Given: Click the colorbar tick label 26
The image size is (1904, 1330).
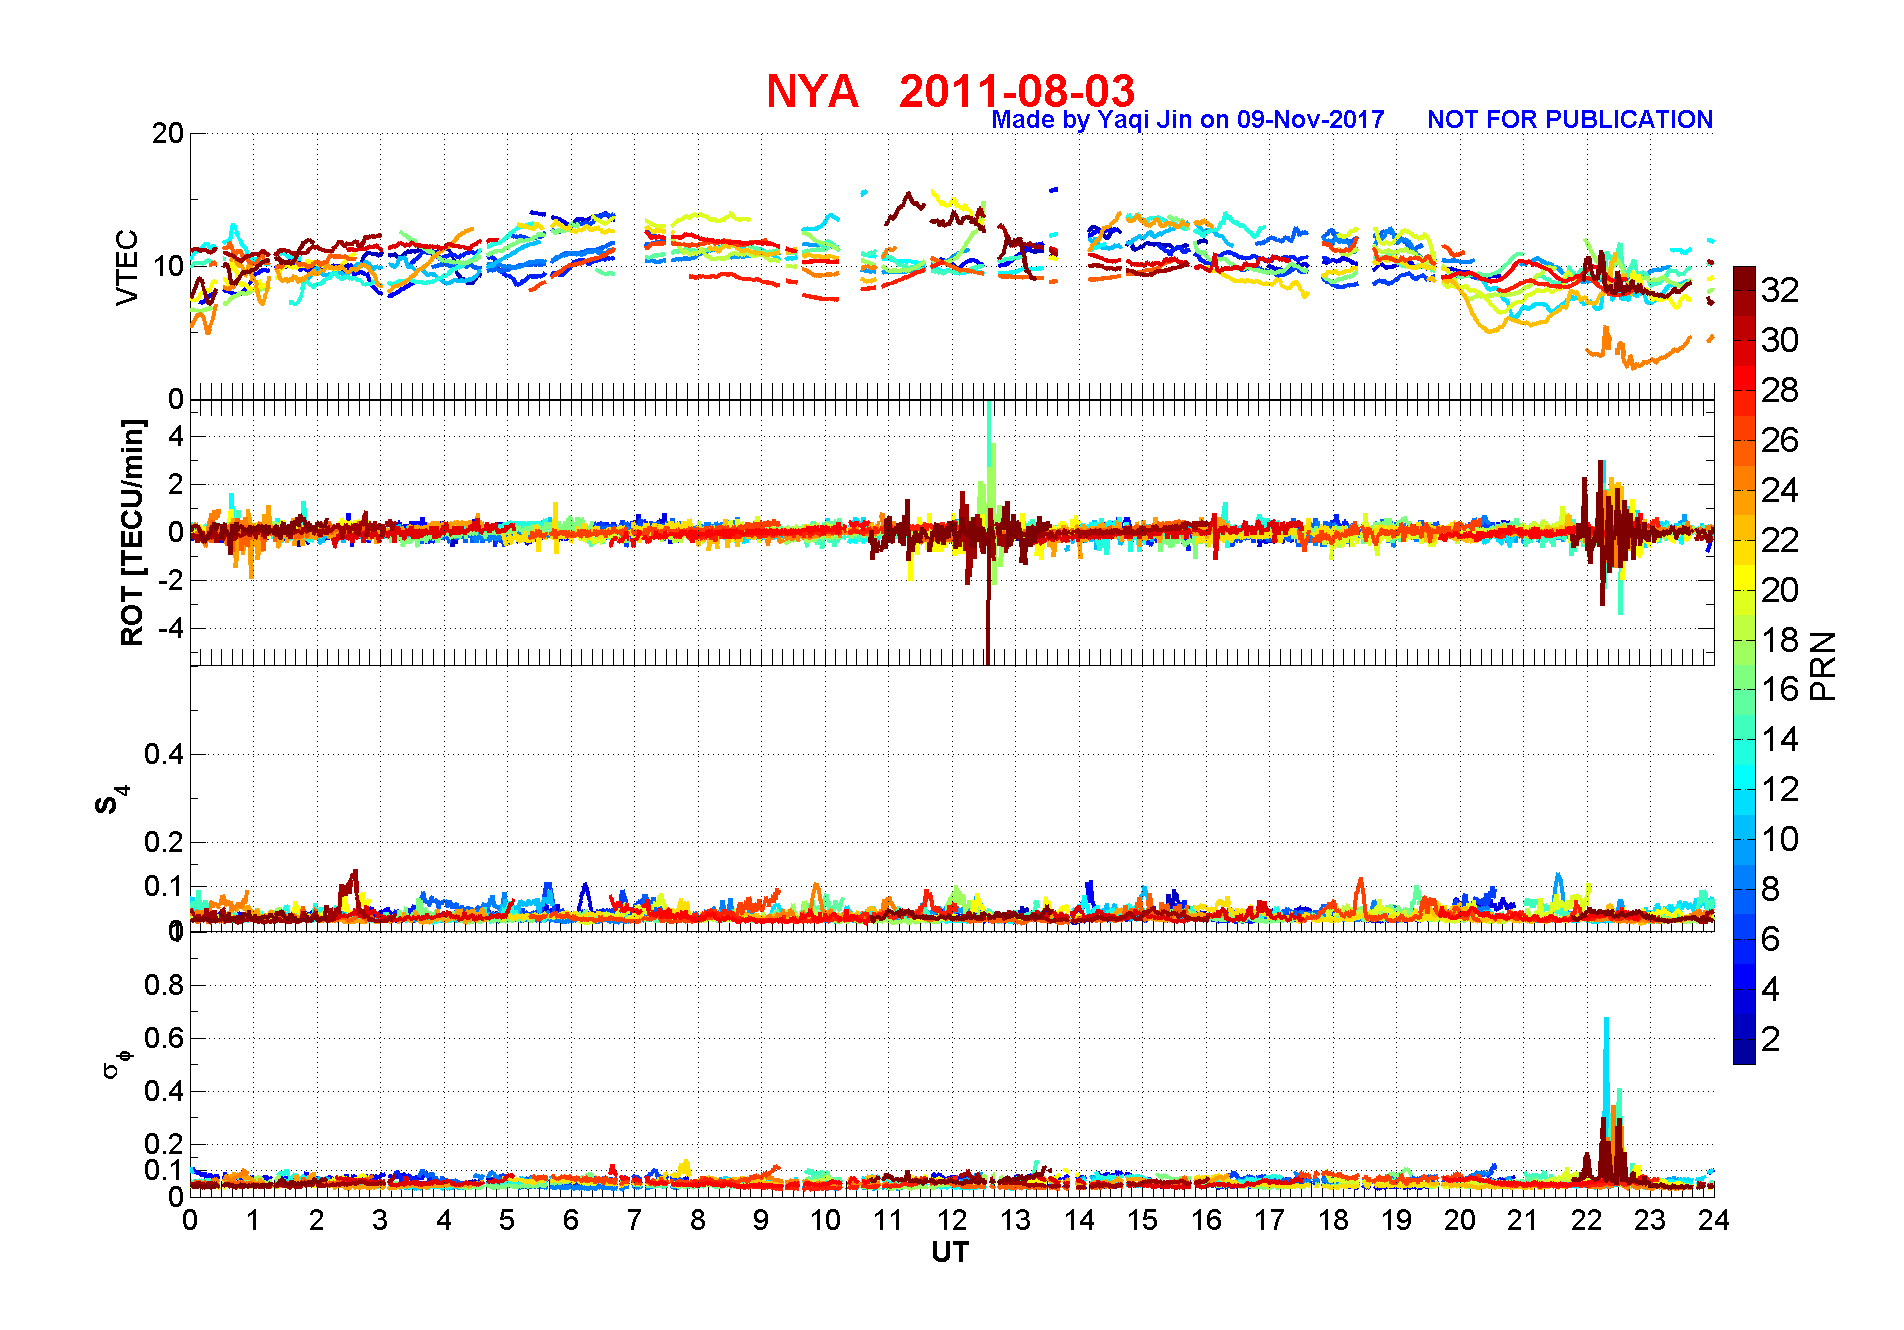Looking at the screenshot, I should pos(1780,440).
